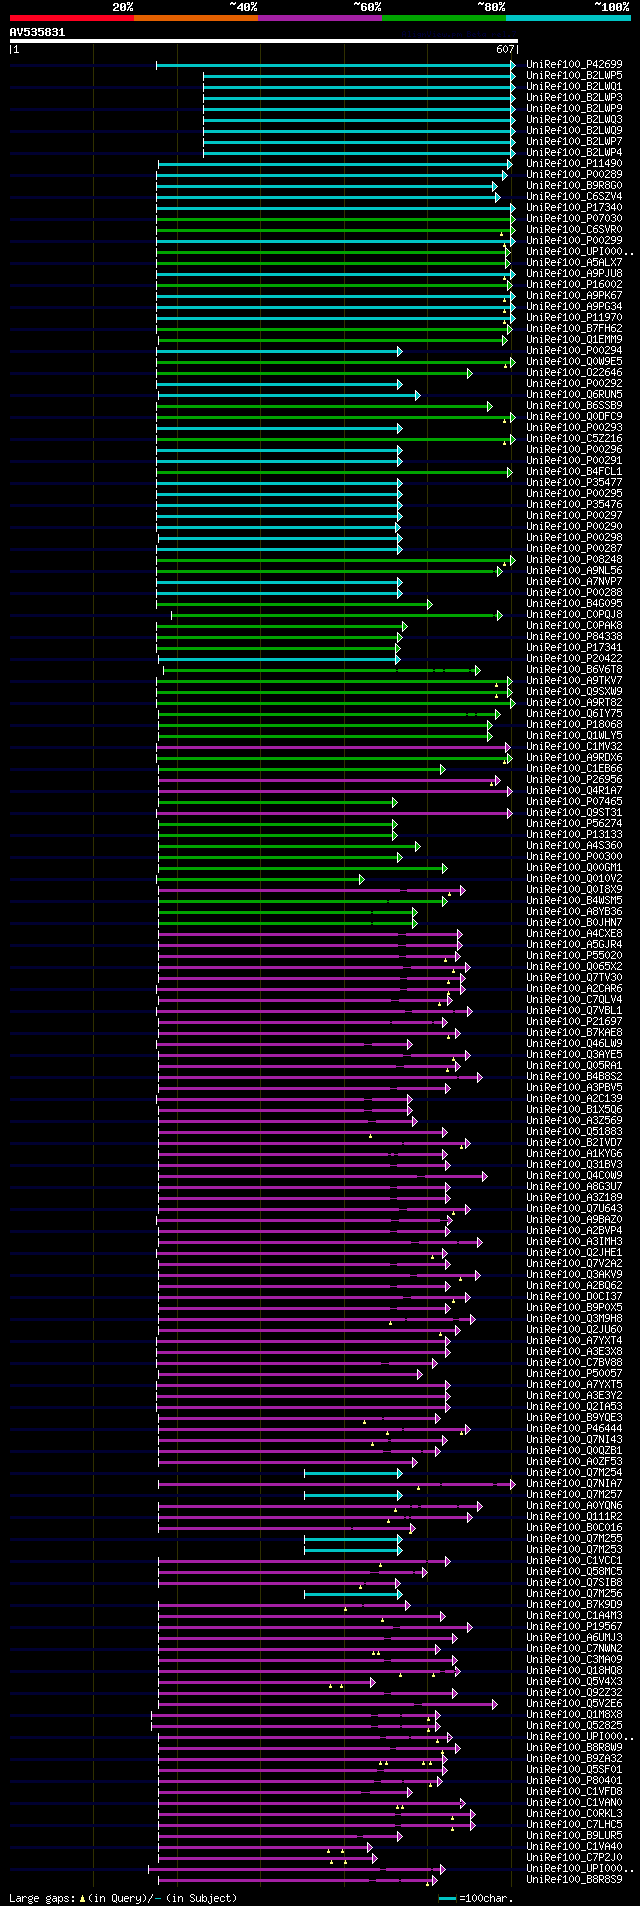Select UniRef100_C6SZV4 entry
This screenshot has width=640, height=1906.
pos(574,196)
